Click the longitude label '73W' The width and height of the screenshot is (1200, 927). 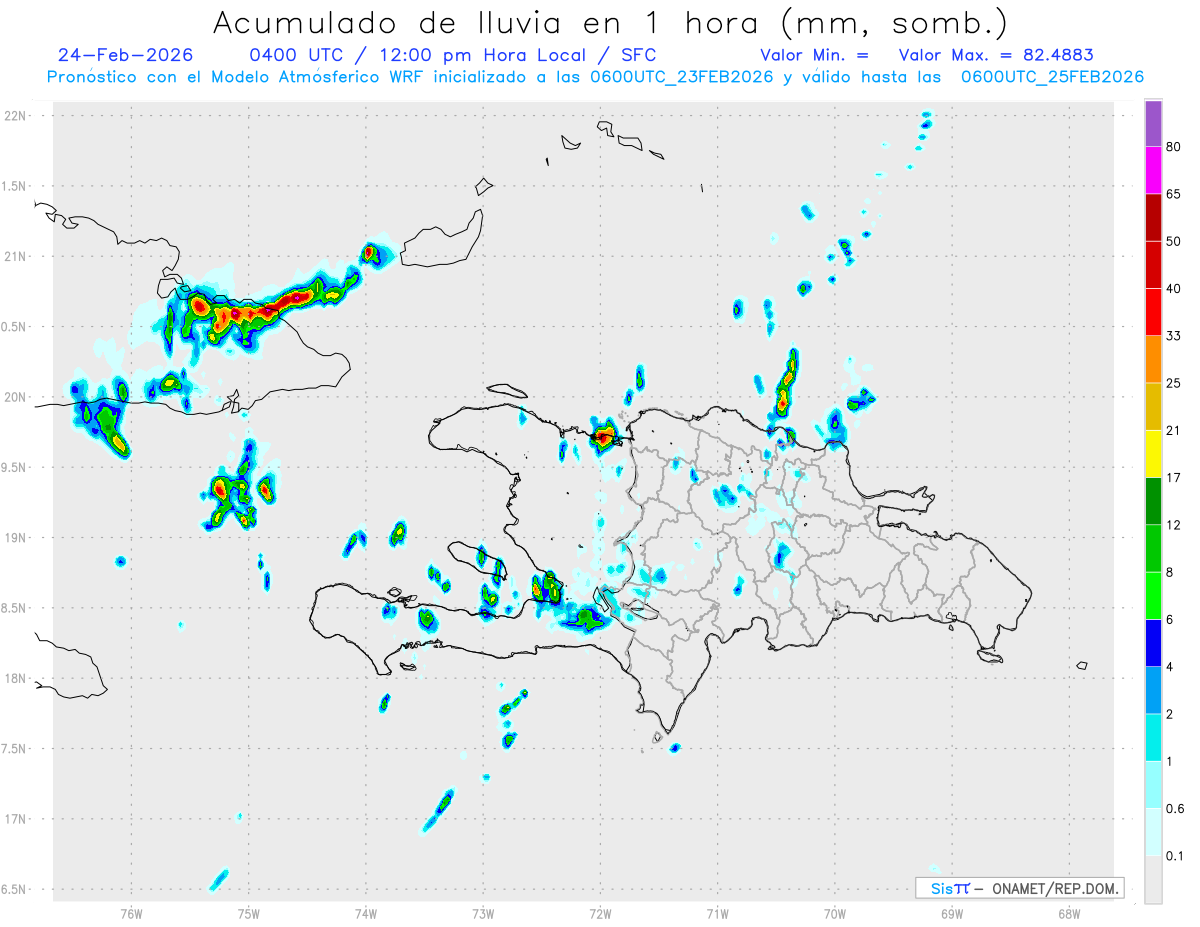coord(483,913)
